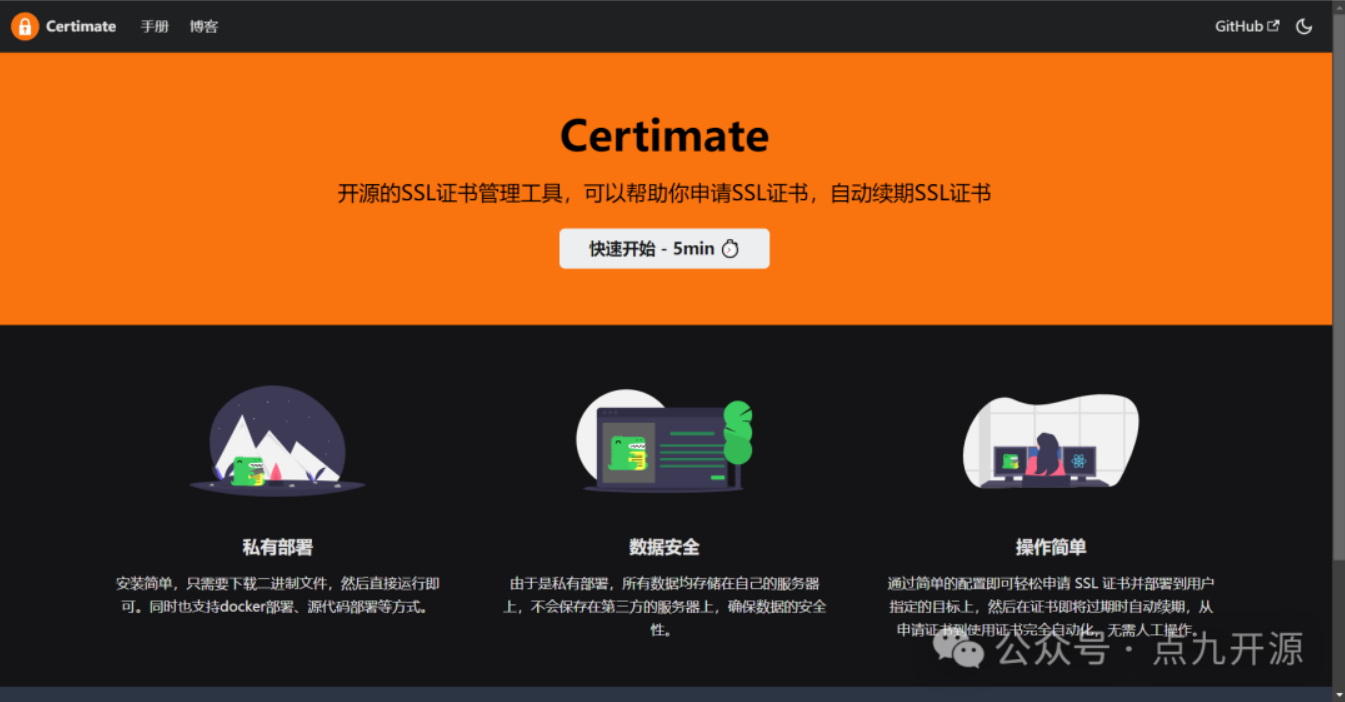
Task: Click the large Certimate hero title
Action: [x=664, y=135]
